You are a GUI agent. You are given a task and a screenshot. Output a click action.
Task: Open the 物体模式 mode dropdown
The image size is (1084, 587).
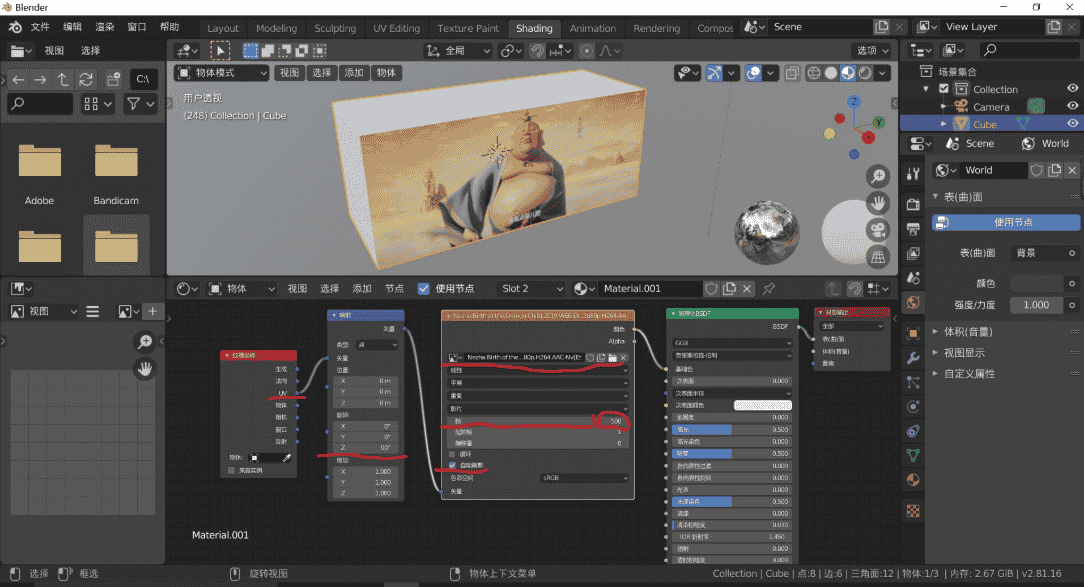pos(222,73)
